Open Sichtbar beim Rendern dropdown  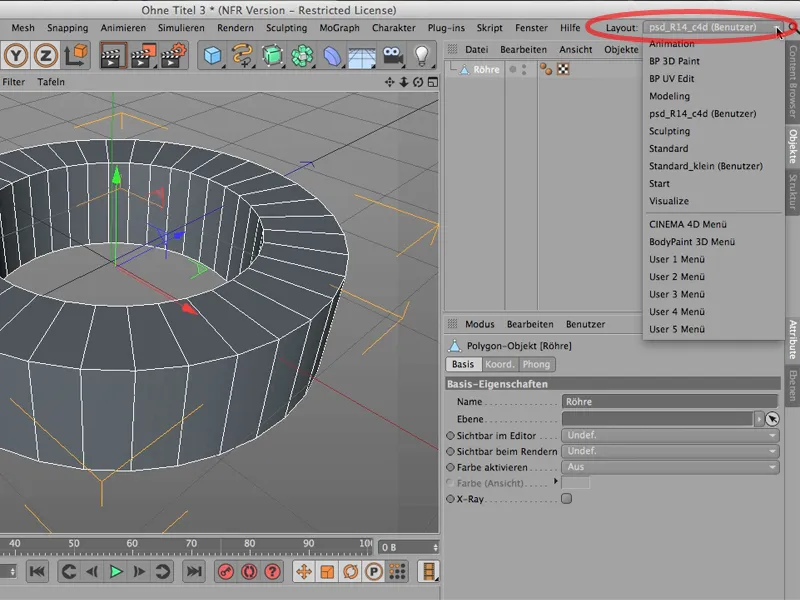point(670,451)
